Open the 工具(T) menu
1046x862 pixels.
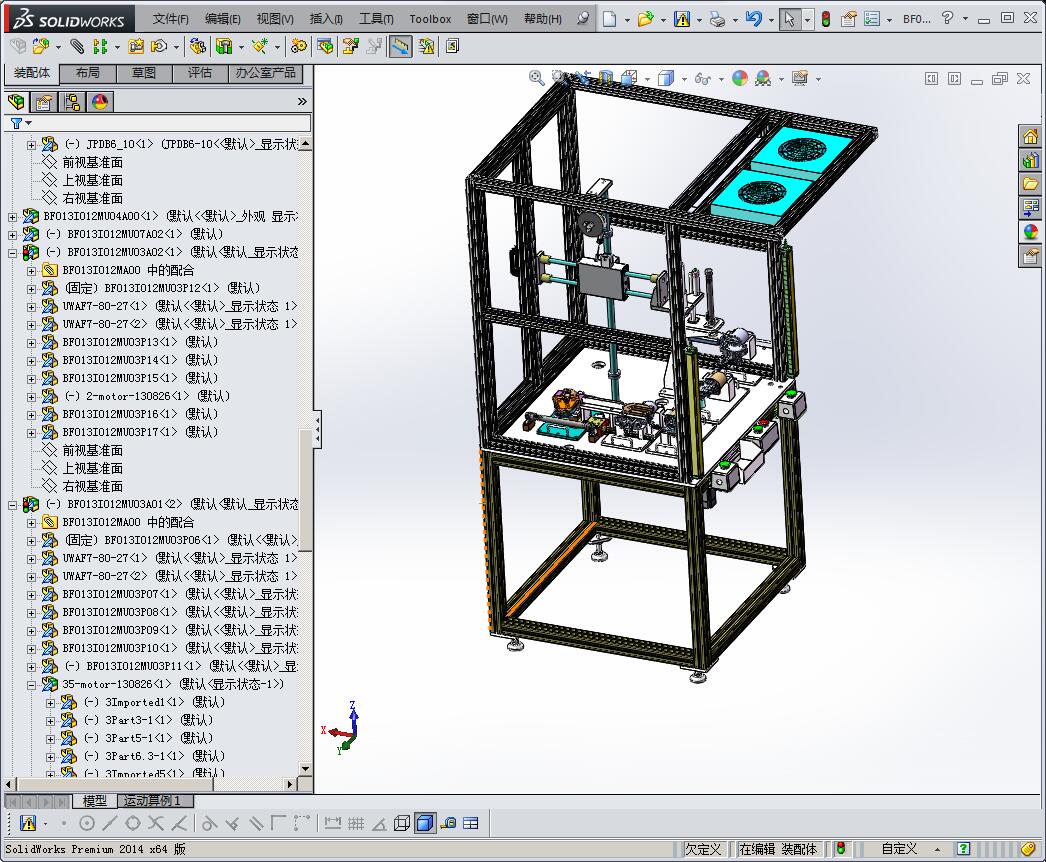point(376,19)
